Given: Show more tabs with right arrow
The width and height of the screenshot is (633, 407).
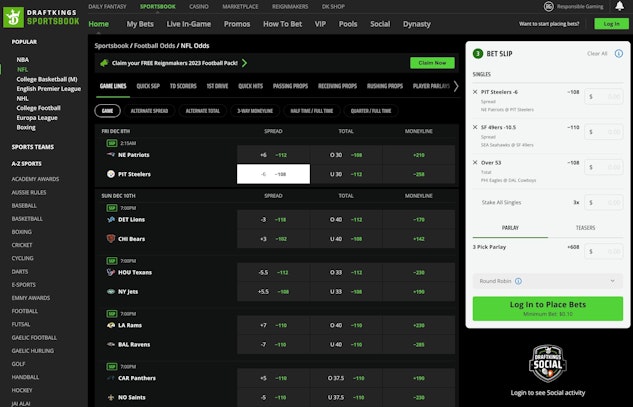Looking at the screenshot, I should tap(456, 86).
